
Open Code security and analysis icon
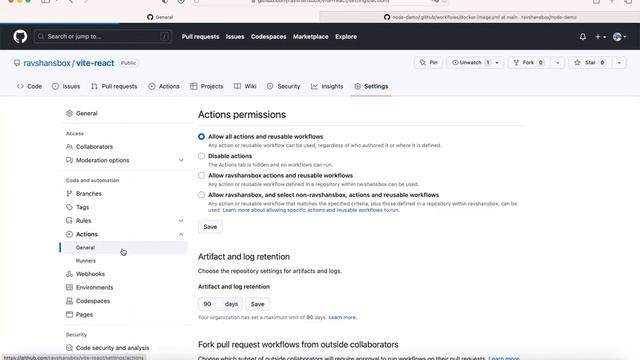click(x=69, y=348)
